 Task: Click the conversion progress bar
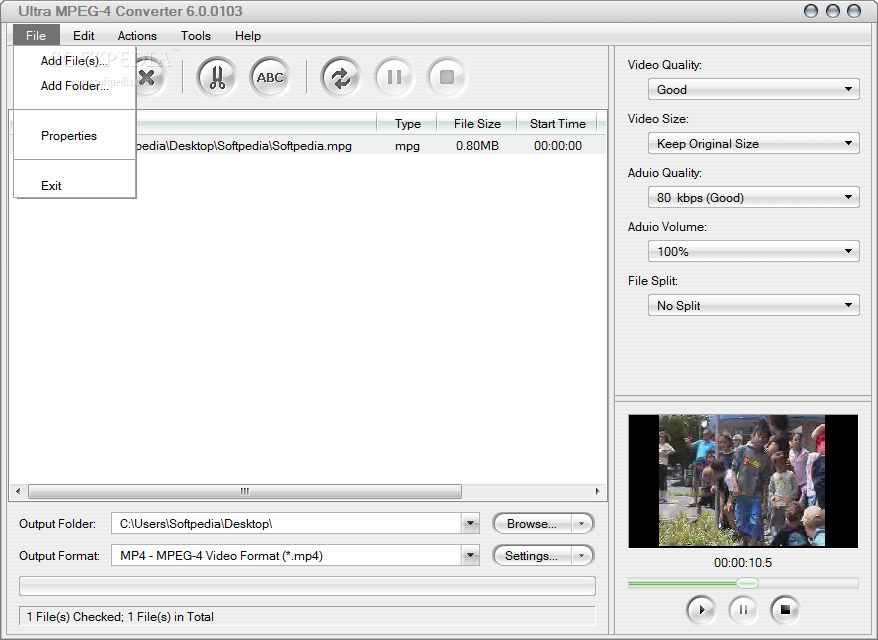point(307,586)
